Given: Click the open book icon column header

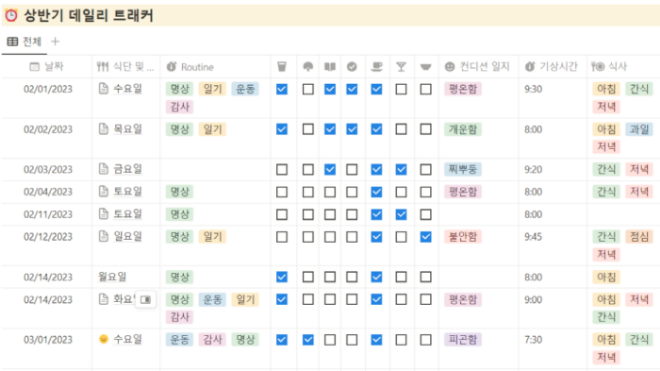Looking at the screenshot, I should 330,67.
